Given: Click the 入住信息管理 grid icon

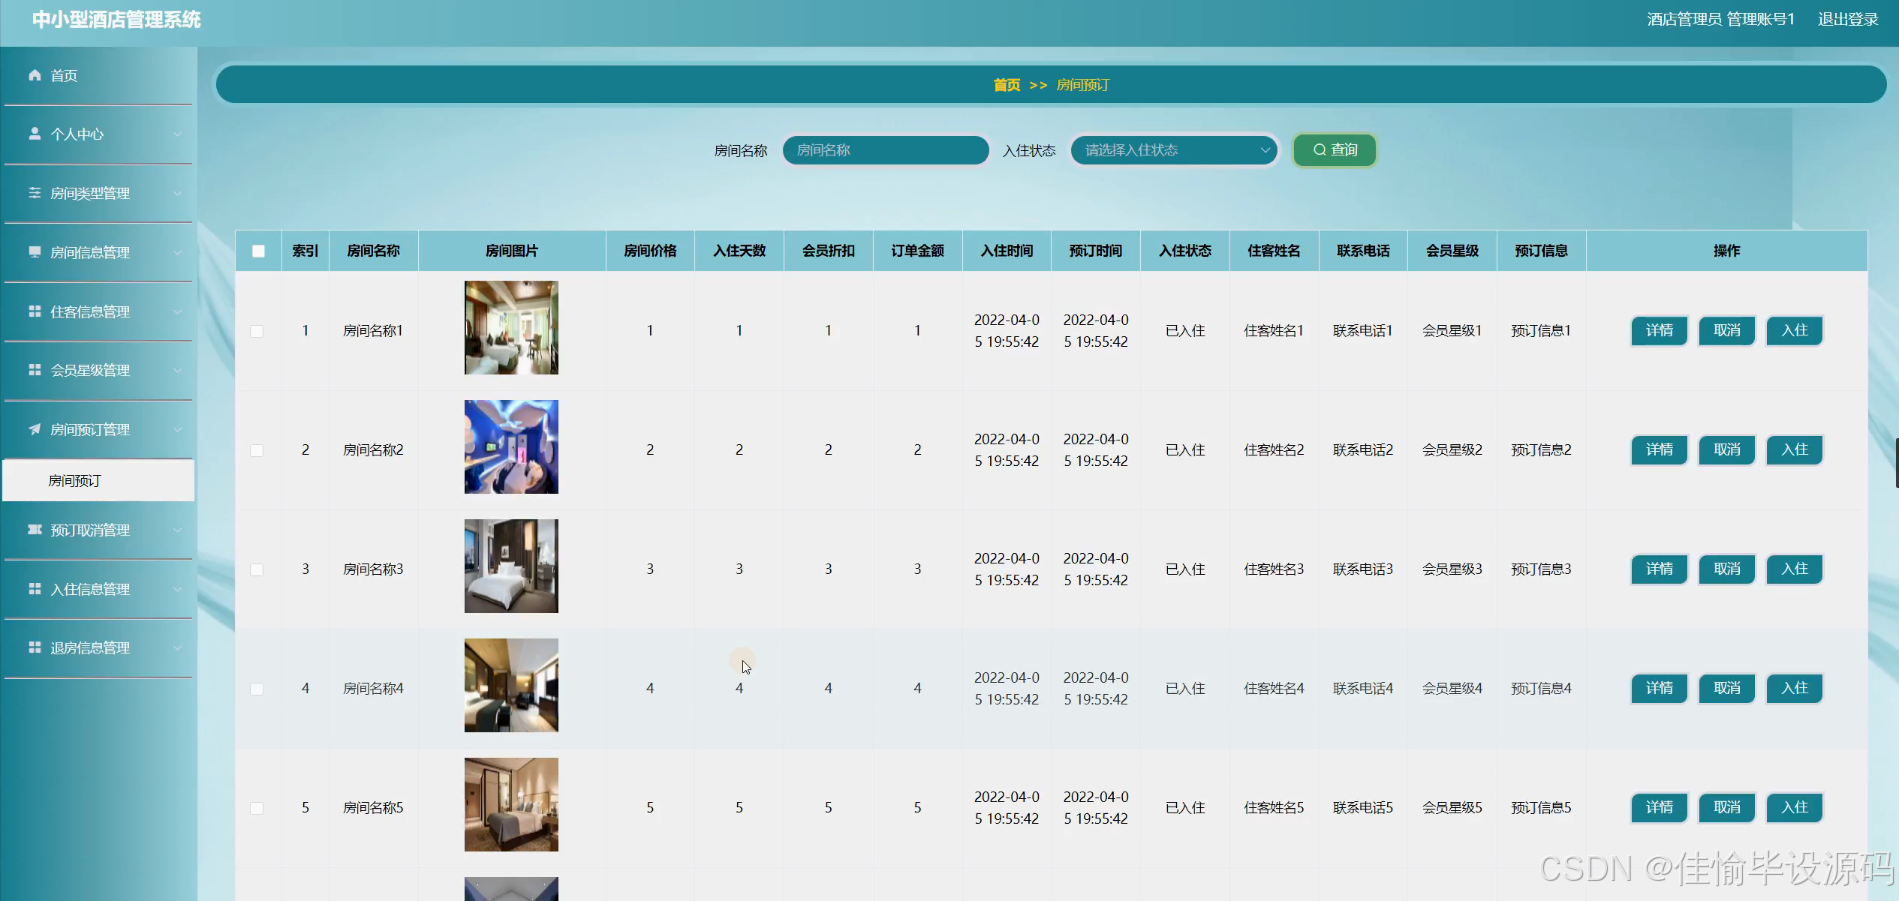Looking at the screenshot, I should (x=35, y=588).
